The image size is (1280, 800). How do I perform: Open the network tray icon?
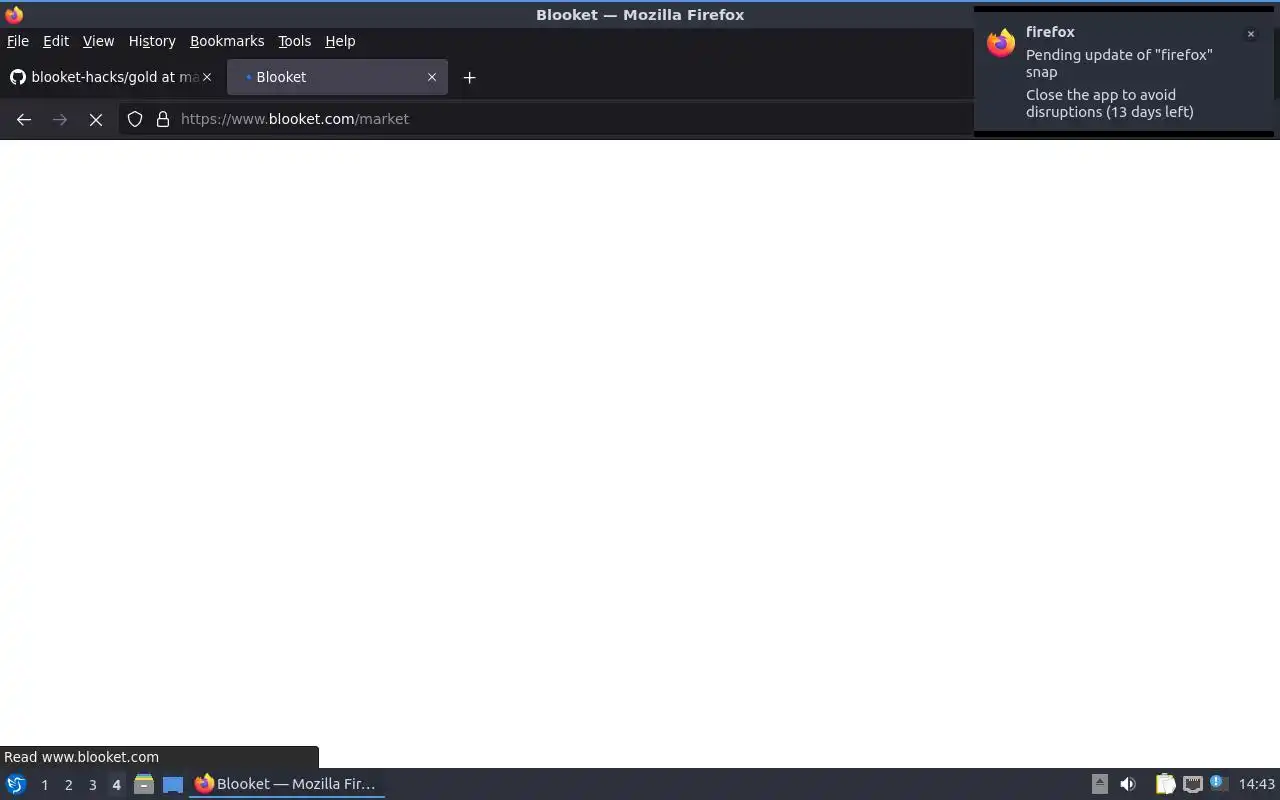coord(1192,784)
